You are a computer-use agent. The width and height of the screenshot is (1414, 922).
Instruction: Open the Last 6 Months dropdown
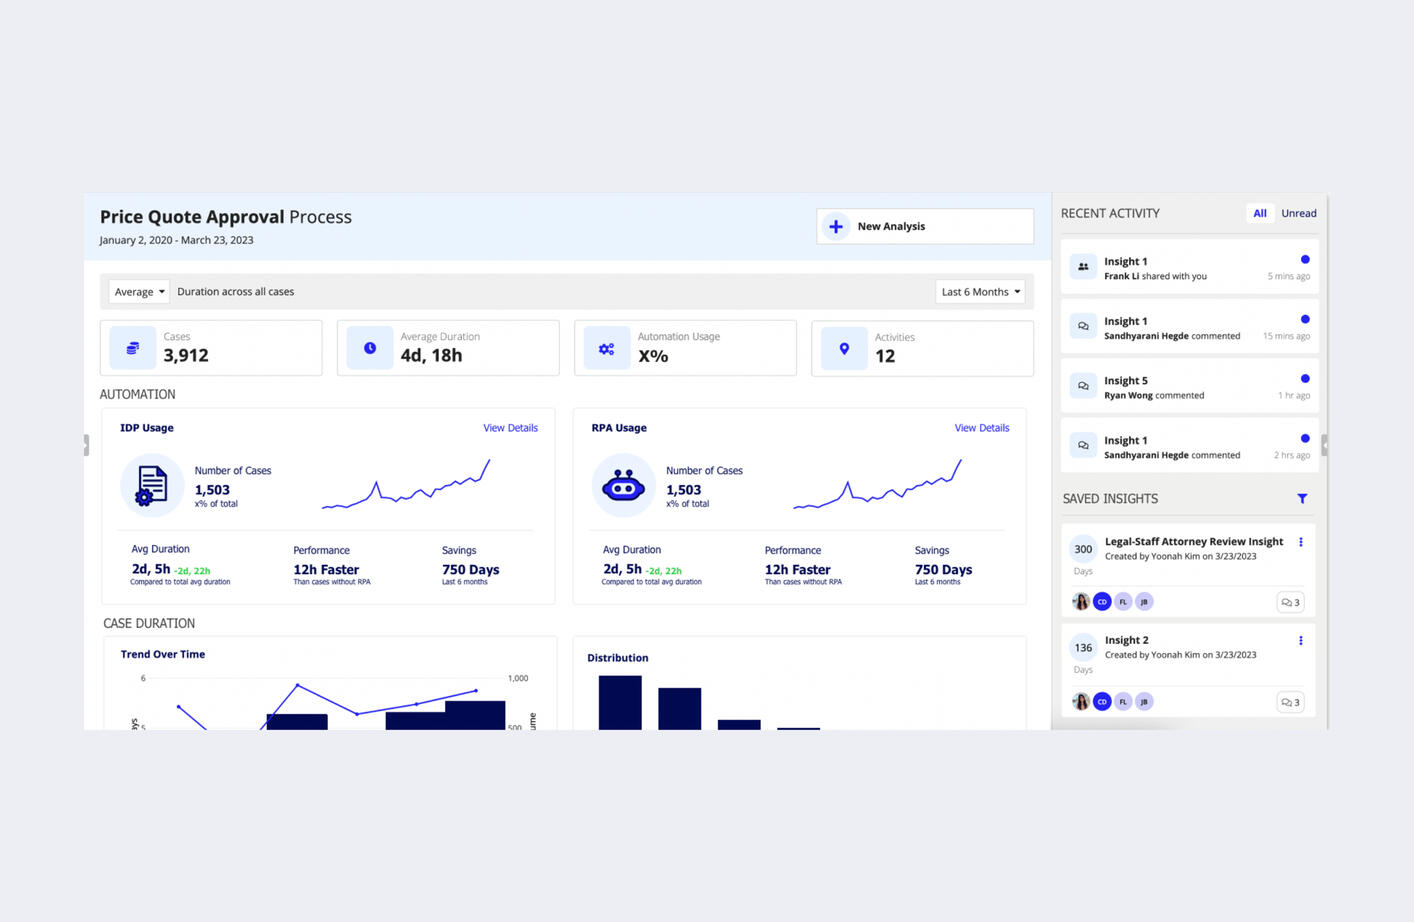click(979, 291)
